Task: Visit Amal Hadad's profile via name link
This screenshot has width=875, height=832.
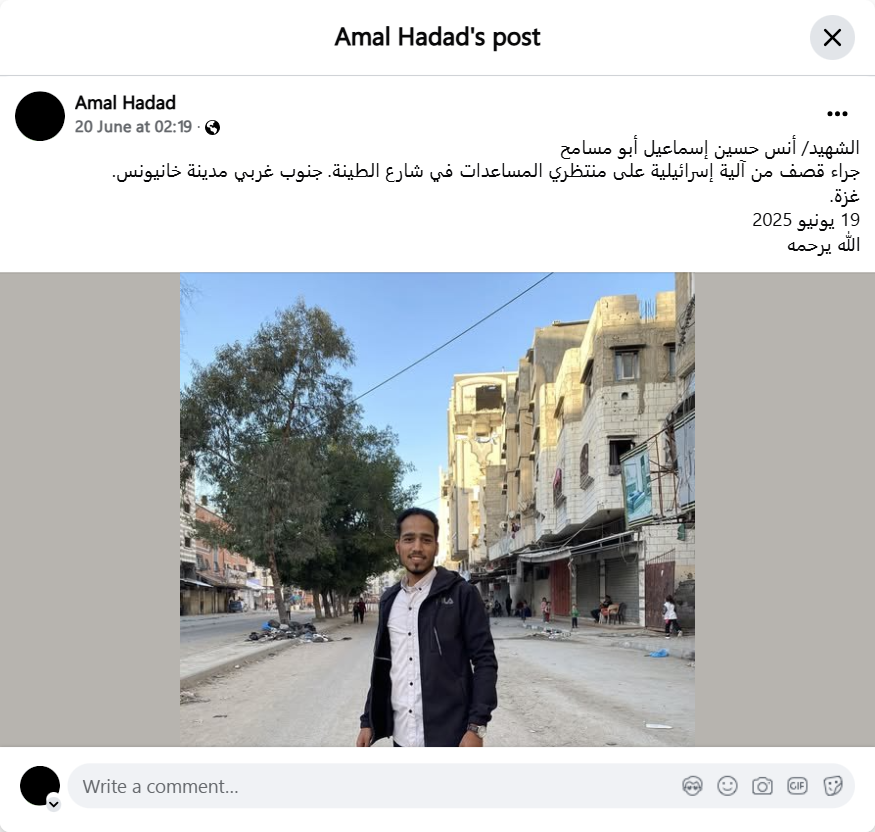Action: point(125,103)
